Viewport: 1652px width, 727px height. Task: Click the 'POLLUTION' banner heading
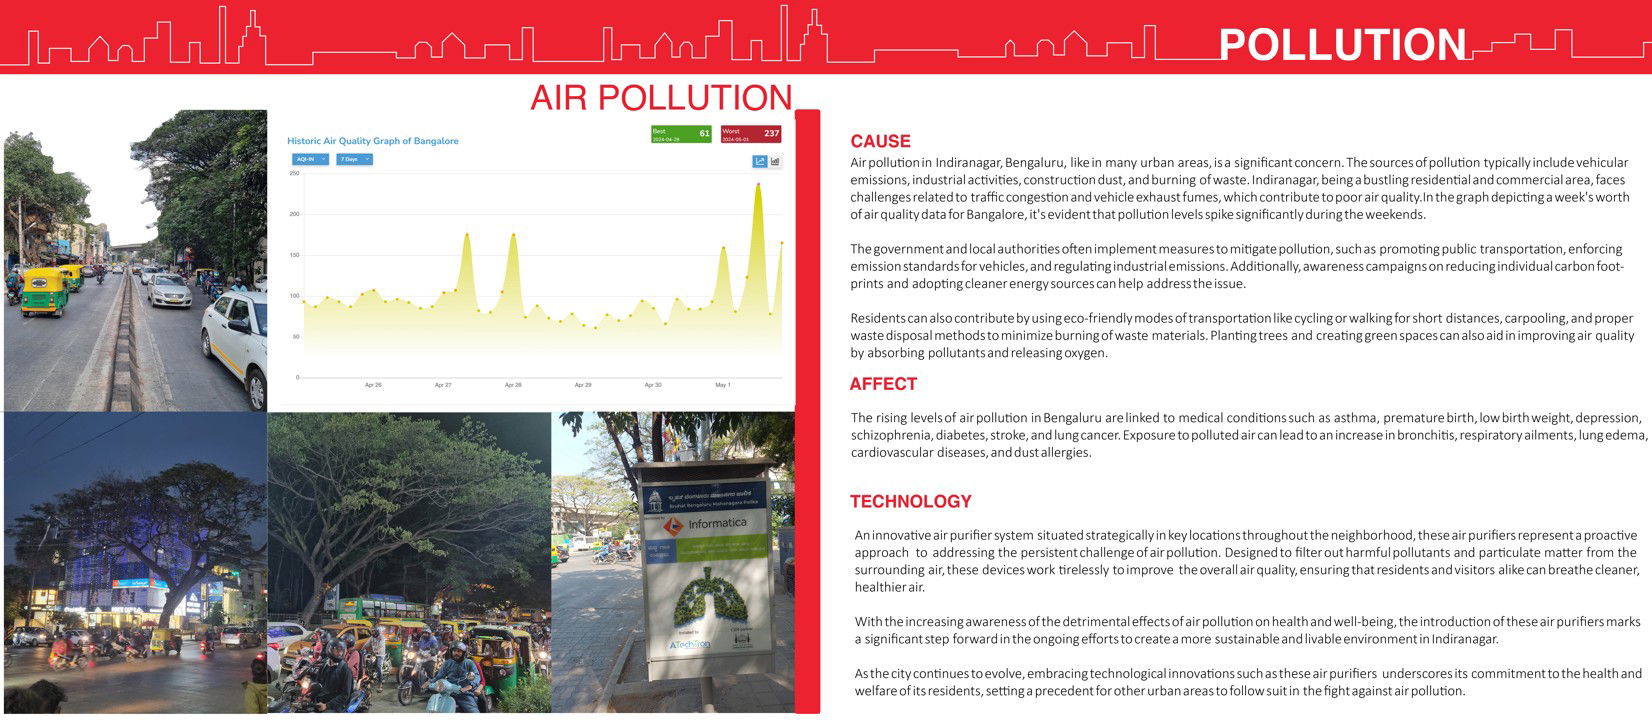[1343, 45]
